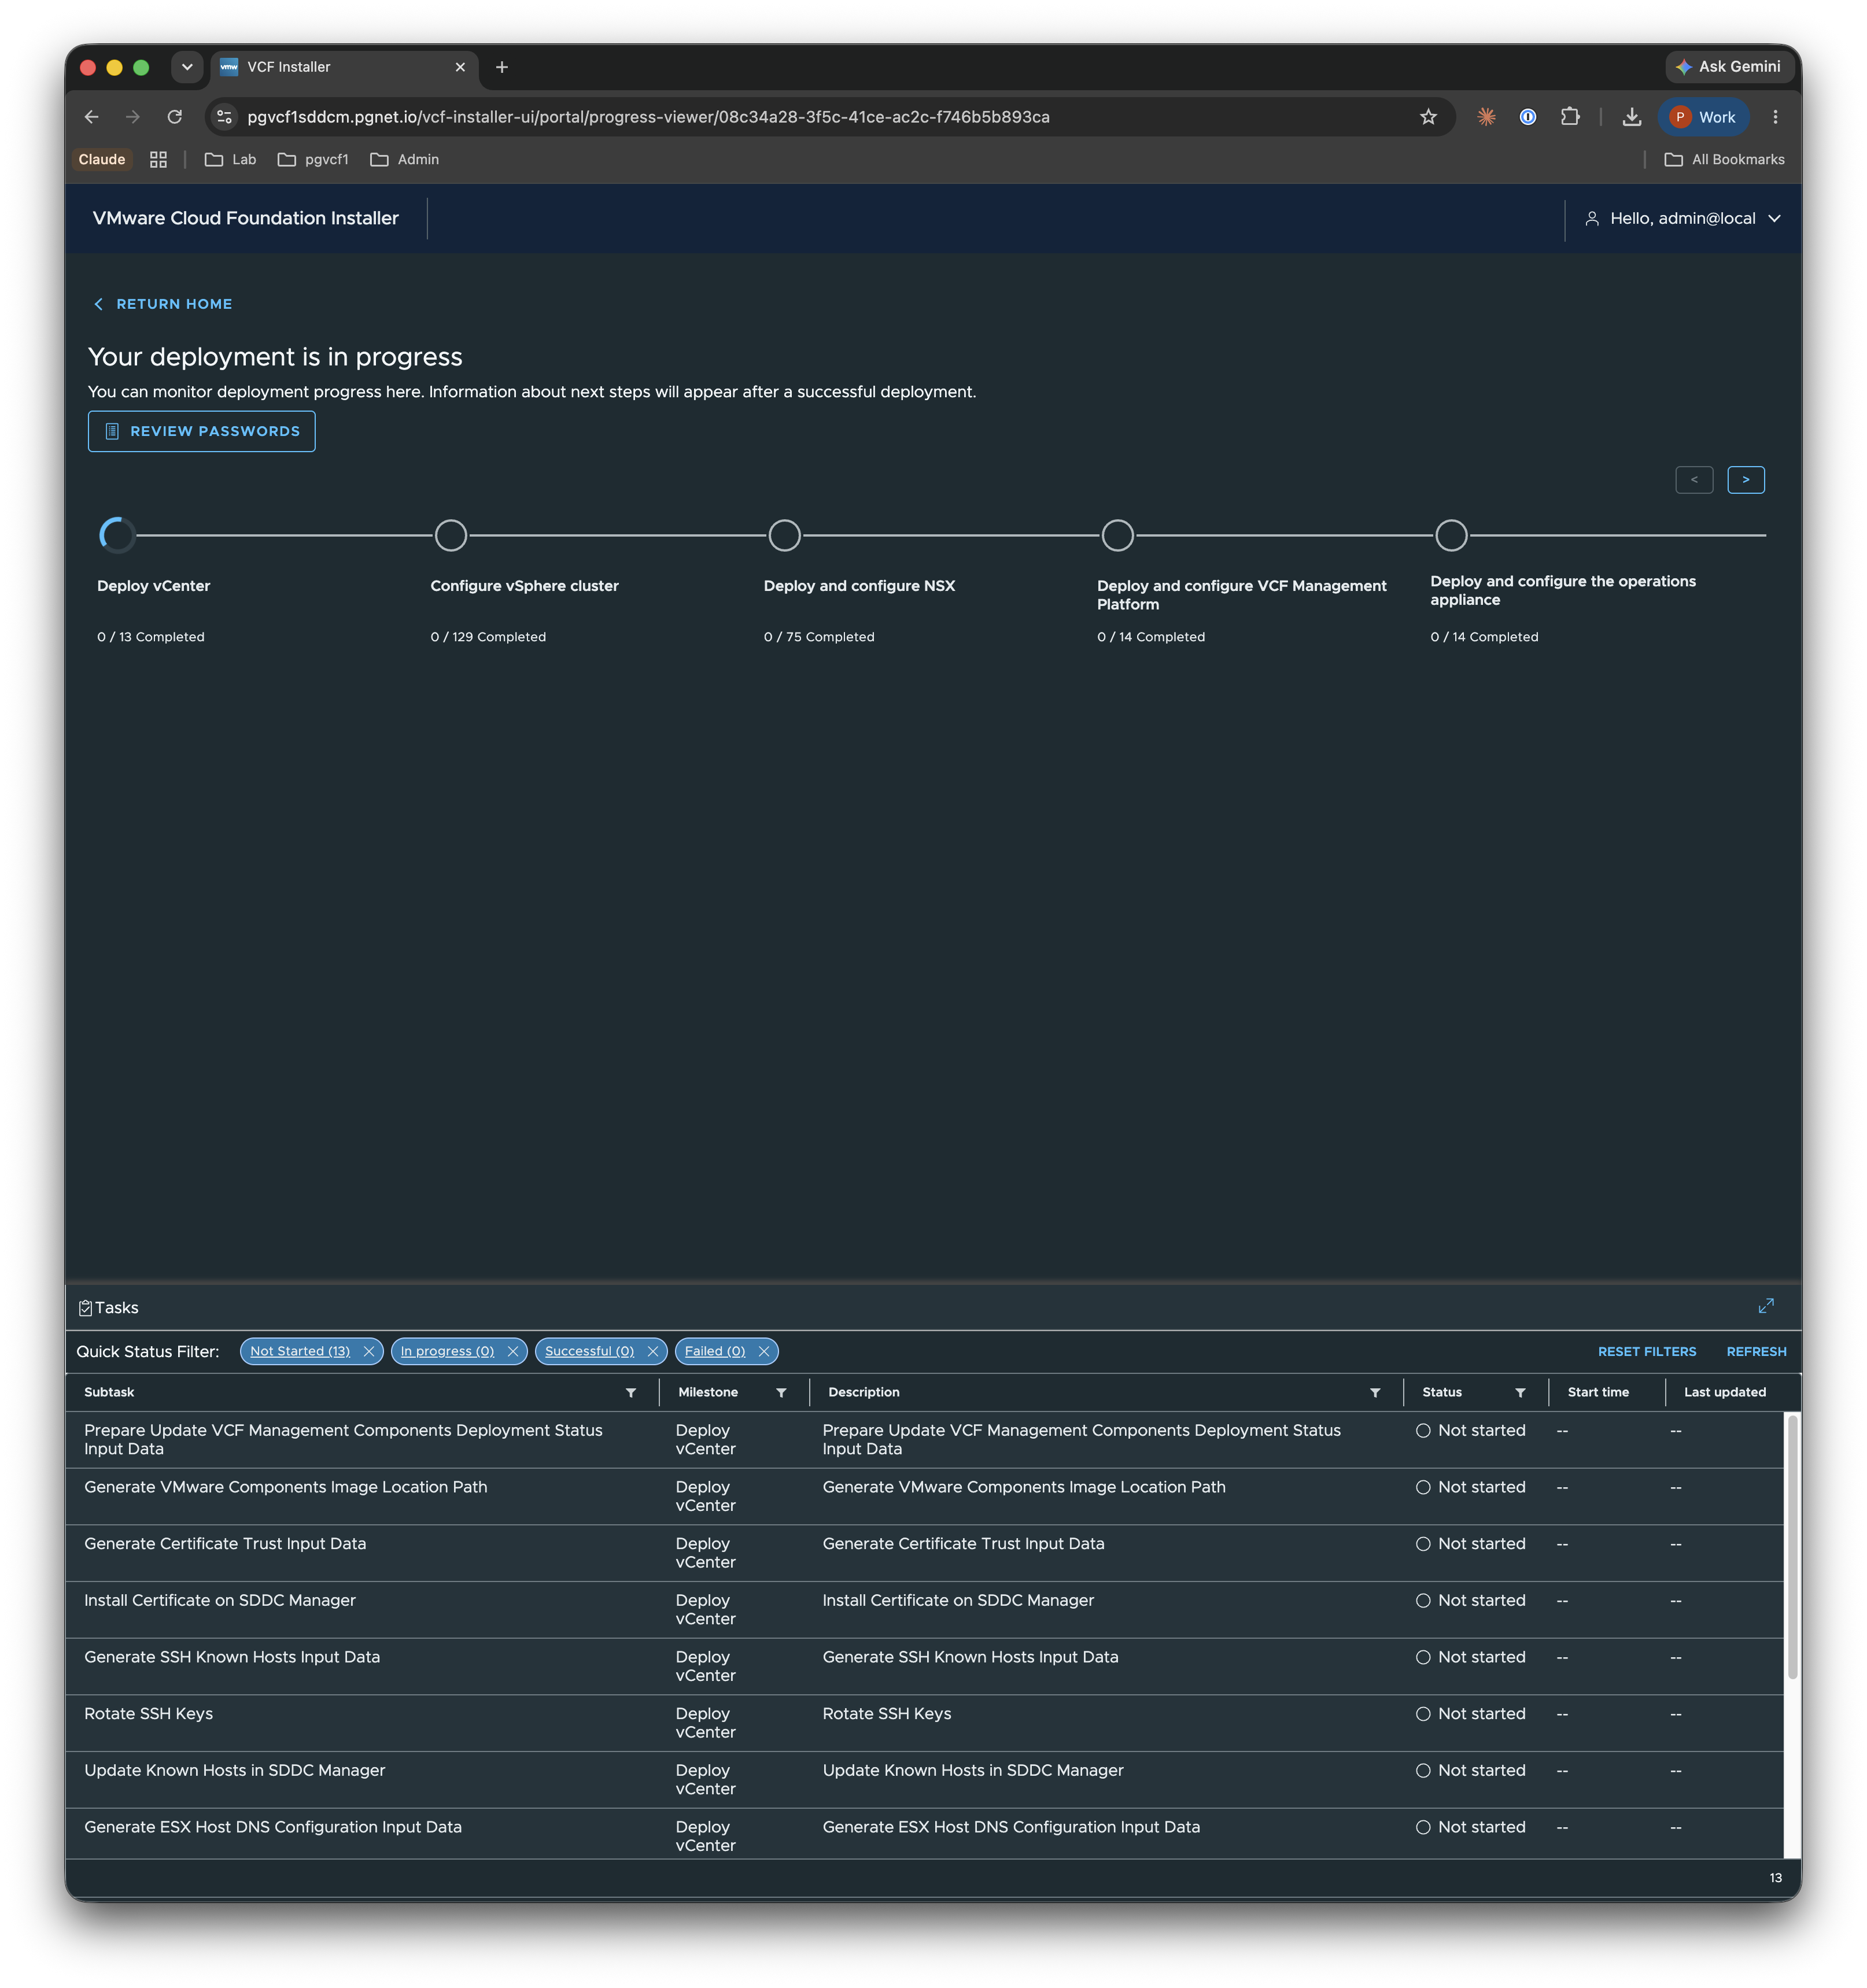The height and width of the screenshot is (1988, 1867).
Task: Click the Tasks panel clipboard icon
Action: pos(85,1308)
